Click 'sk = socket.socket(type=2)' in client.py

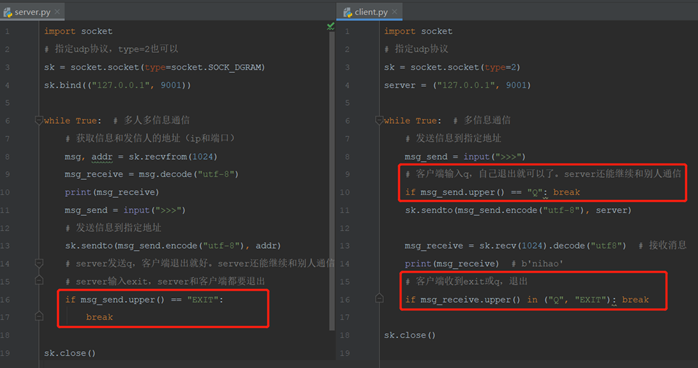[452, 67]
